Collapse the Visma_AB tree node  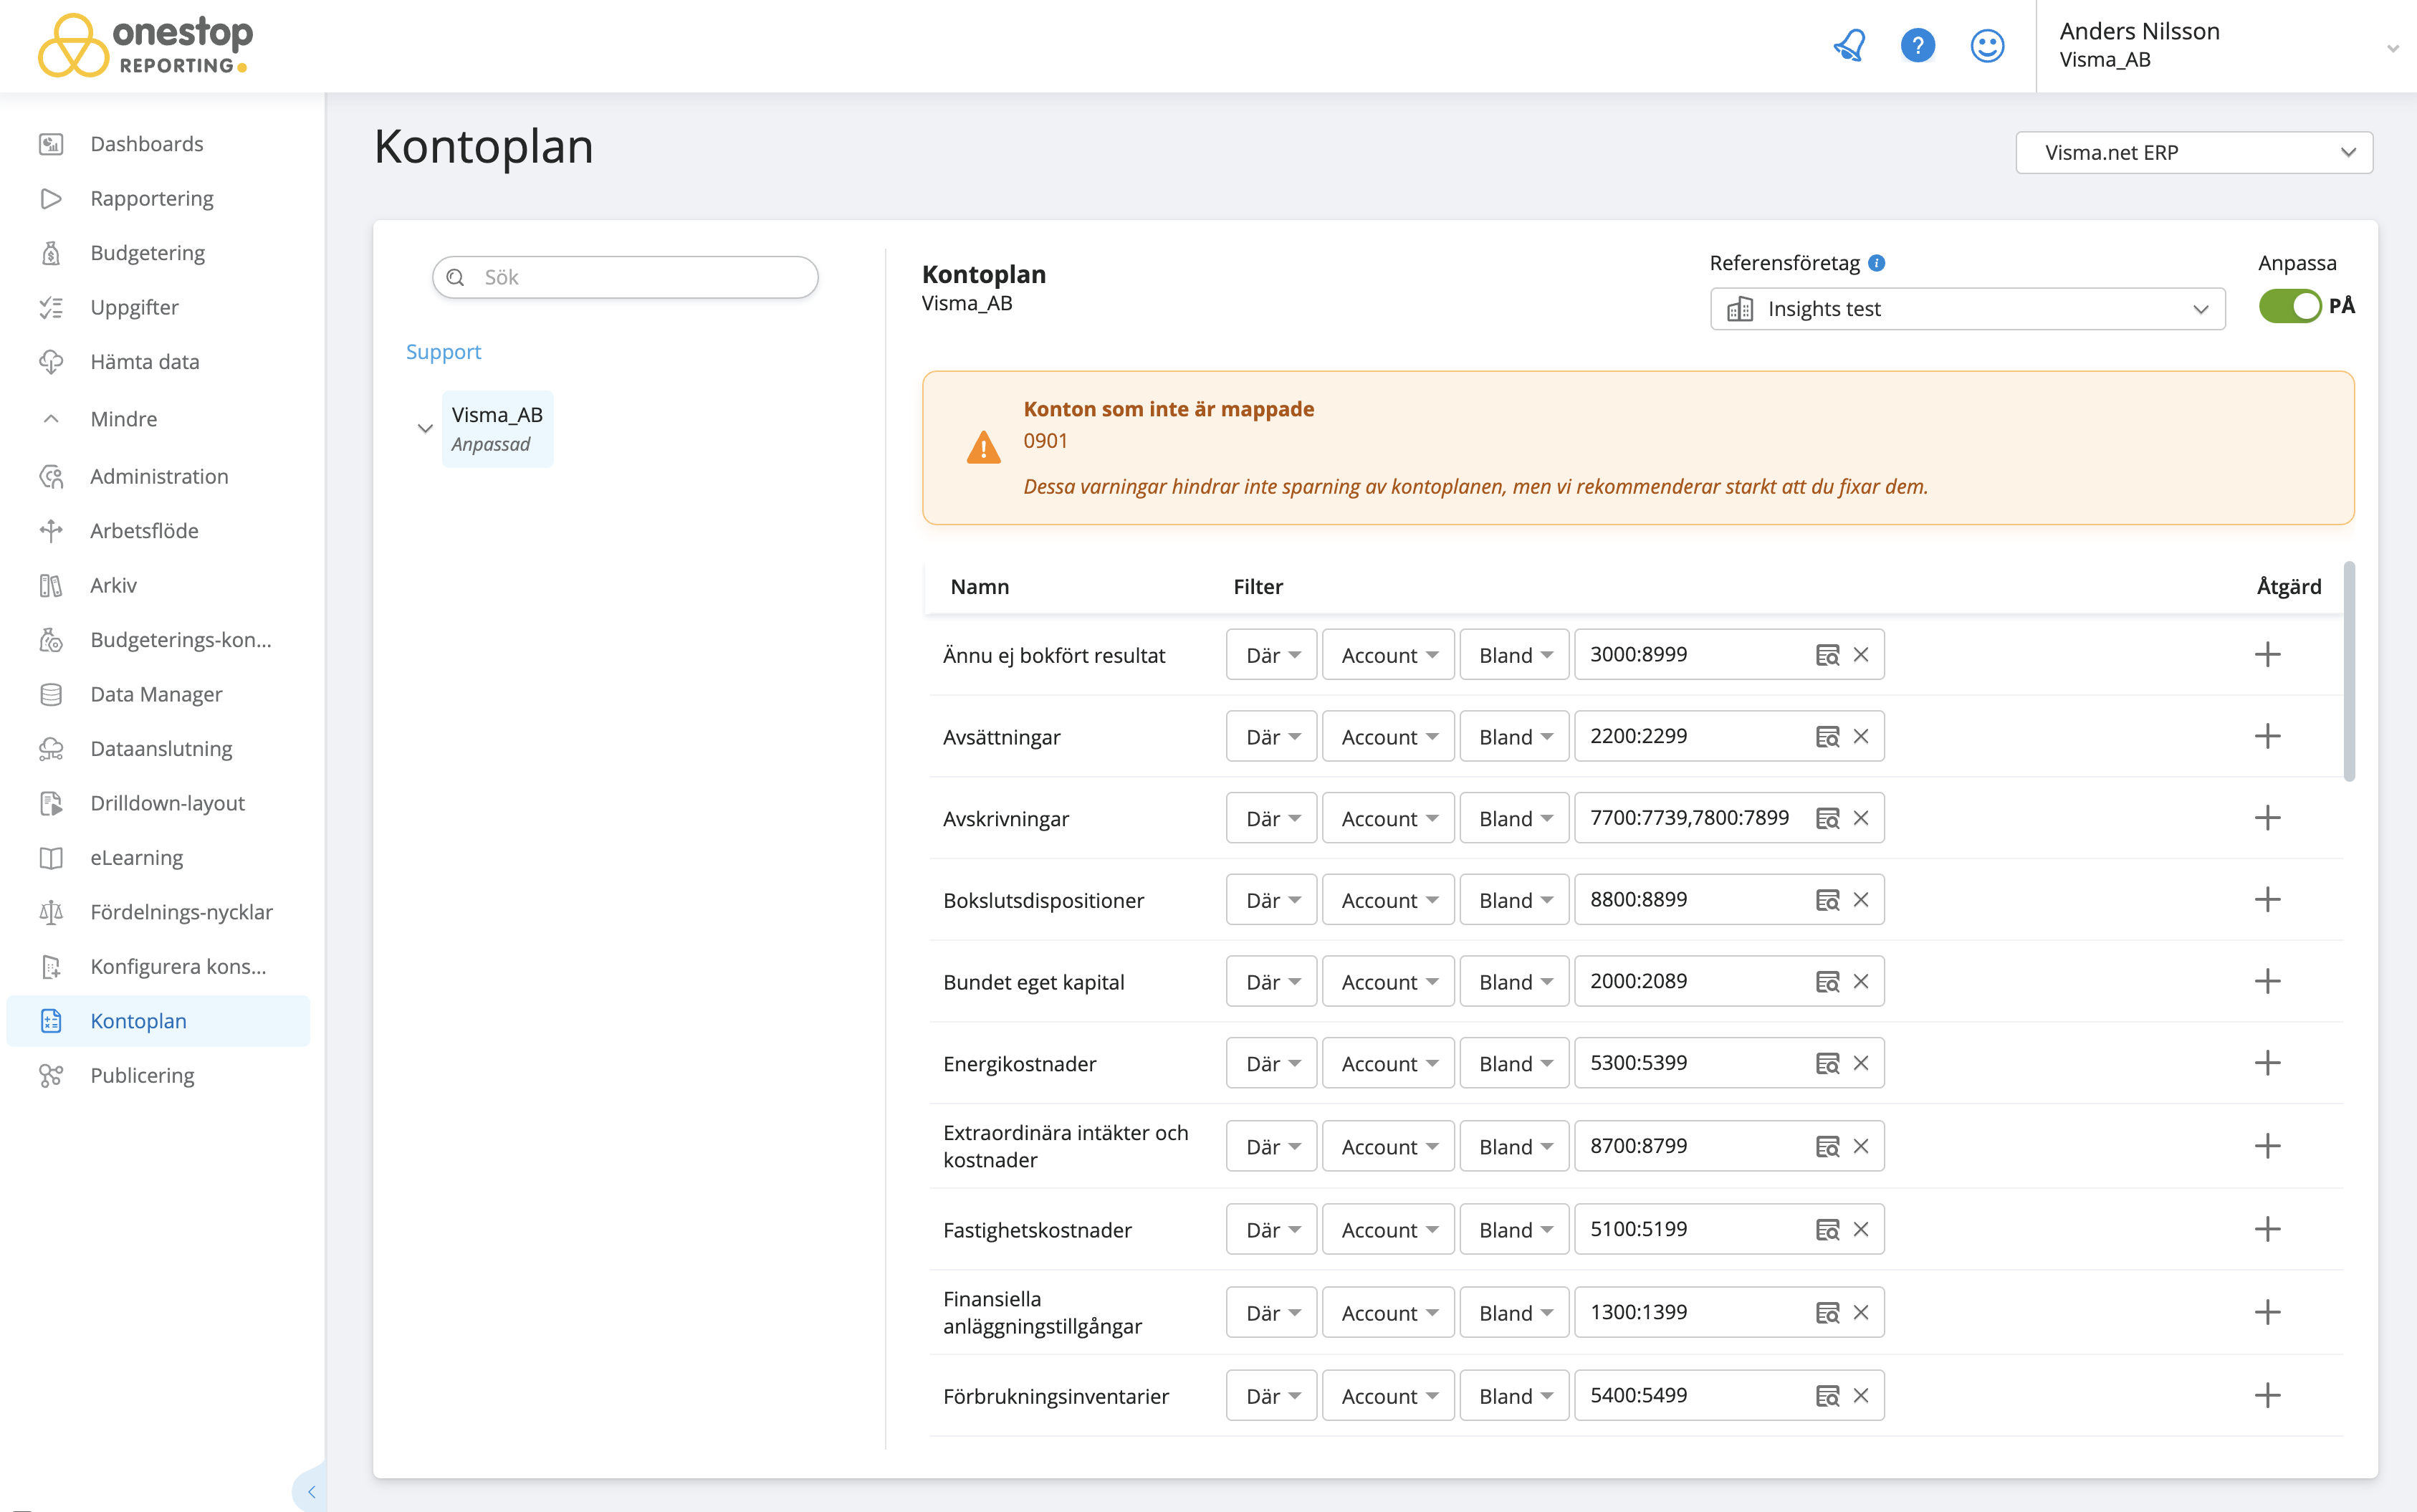coord(425,428)
